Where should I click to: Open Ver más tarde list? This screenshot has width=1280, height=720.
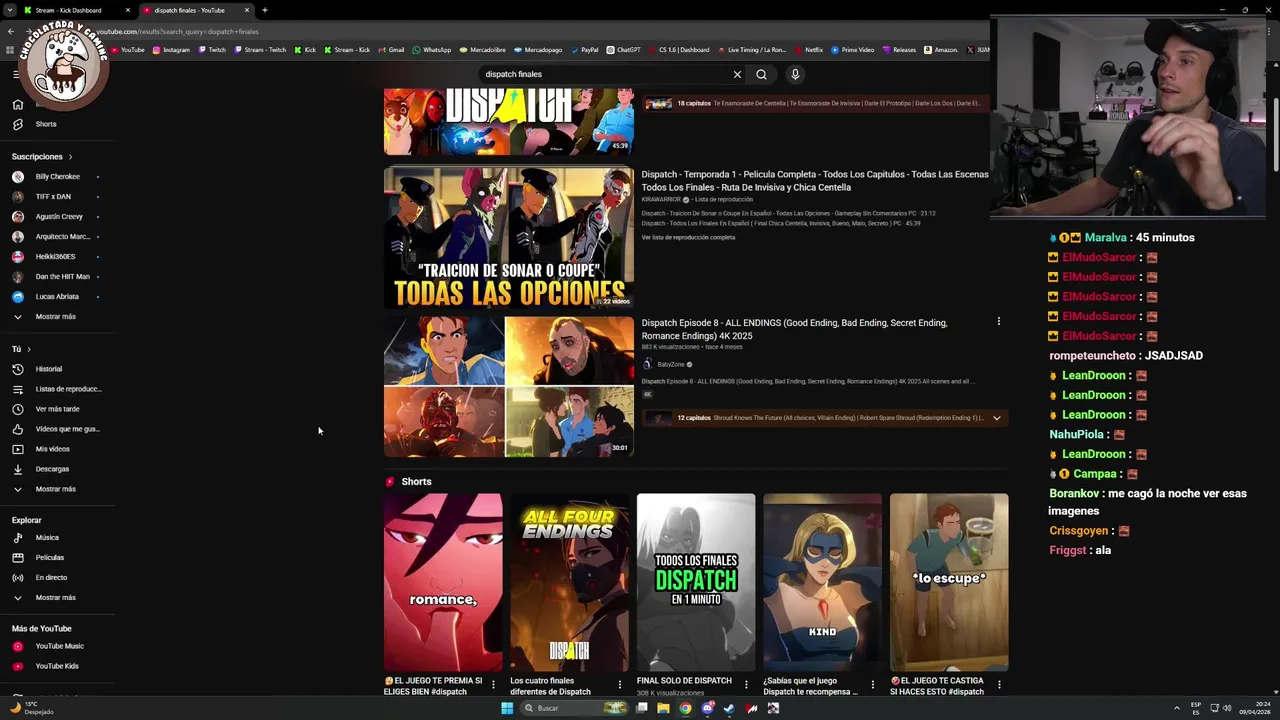pyautogui.click(x=46, y=409)
